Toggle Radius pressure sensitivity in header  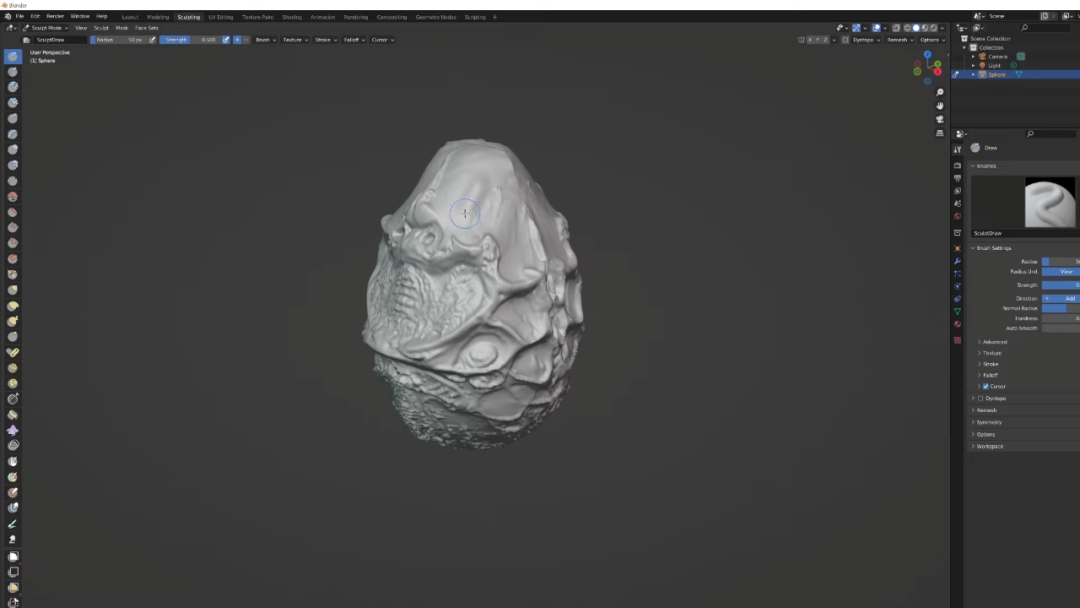point(152,40)
